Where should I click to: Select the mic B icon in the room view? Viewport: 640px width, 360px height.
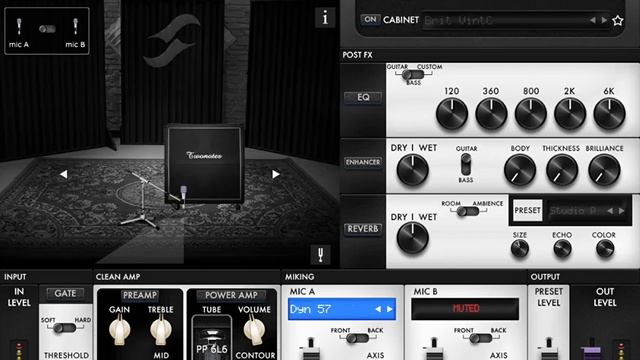coord(75,27)
